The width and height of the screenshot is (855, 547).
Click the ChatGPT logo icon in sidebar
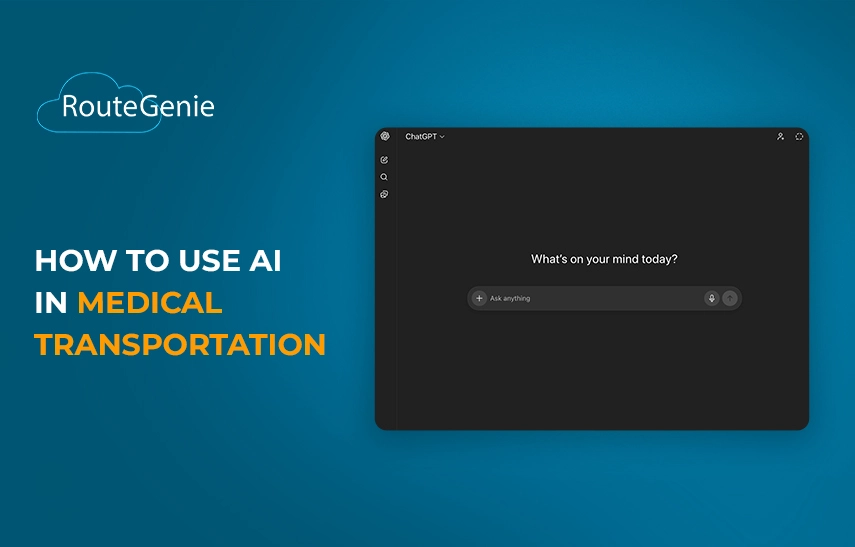385,136
